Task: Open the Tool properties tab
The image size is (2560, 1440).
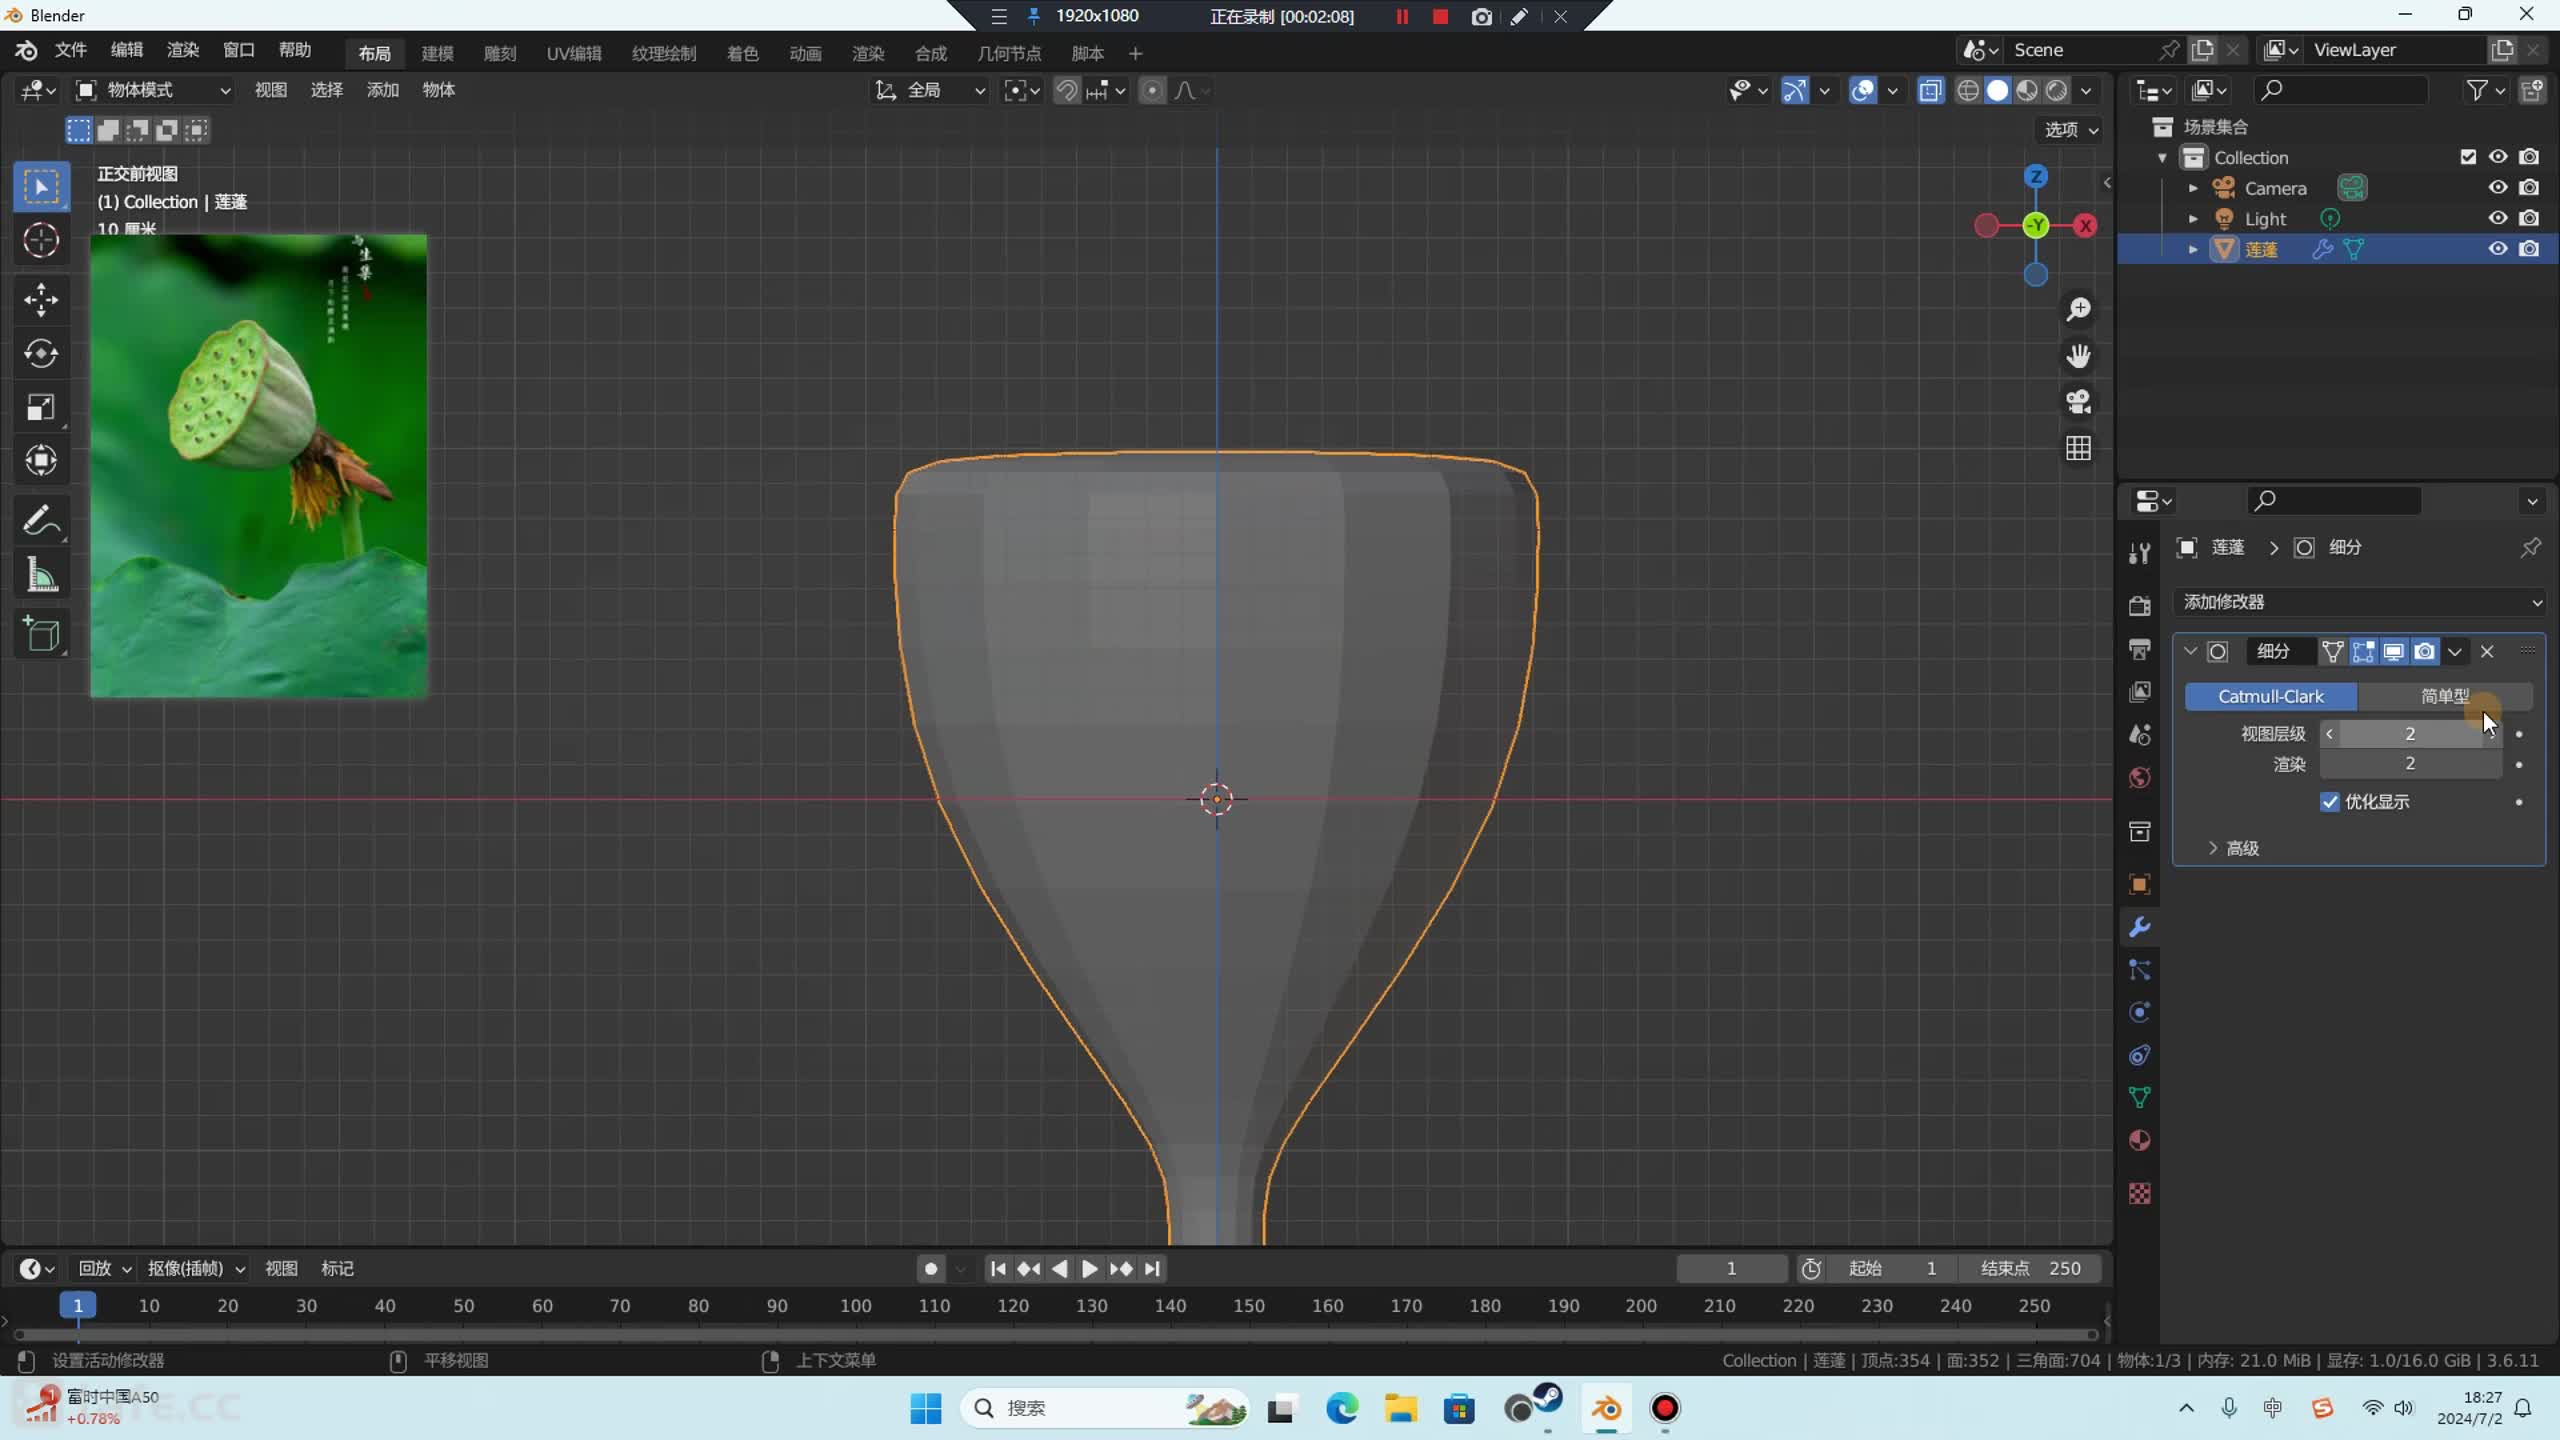Action: click(x=2140, y=553)
